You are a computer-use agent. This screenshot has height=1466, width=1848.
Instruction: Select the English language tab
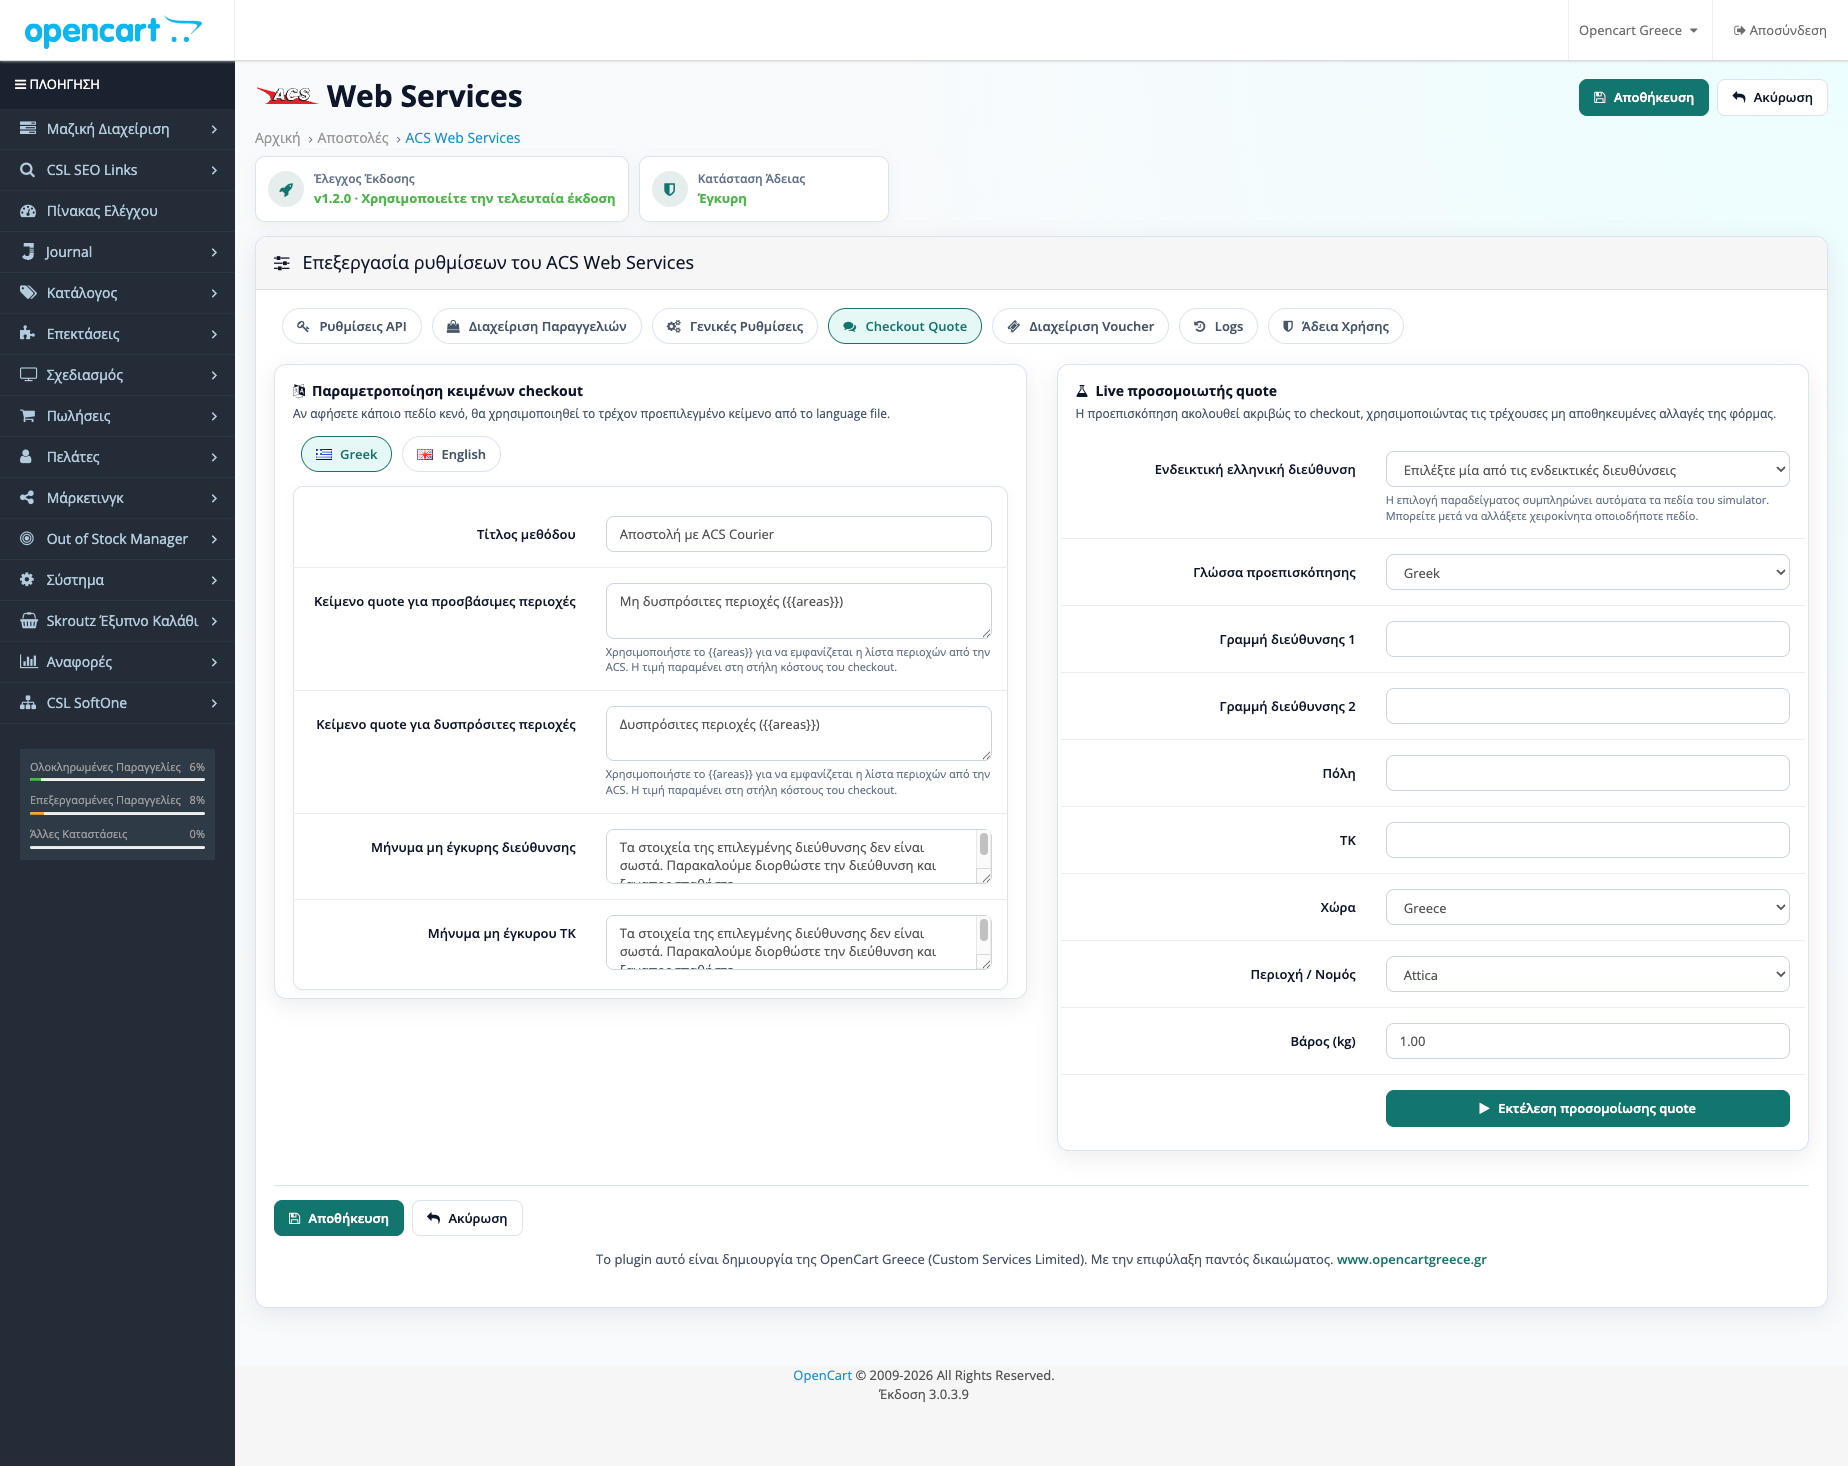pos(451,454)
